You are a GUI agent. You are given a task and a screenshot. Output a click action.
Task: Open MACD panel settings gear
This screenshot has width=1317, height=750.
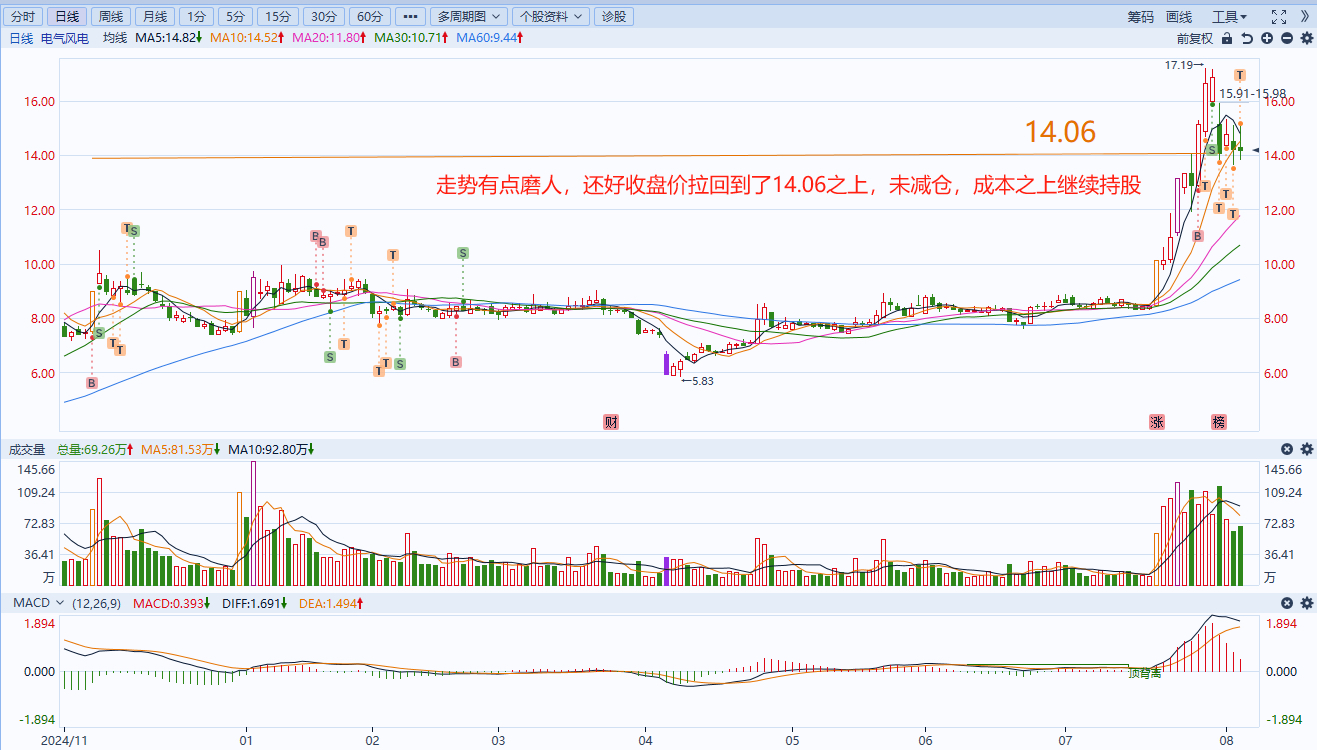click(x=1306, y=603)
